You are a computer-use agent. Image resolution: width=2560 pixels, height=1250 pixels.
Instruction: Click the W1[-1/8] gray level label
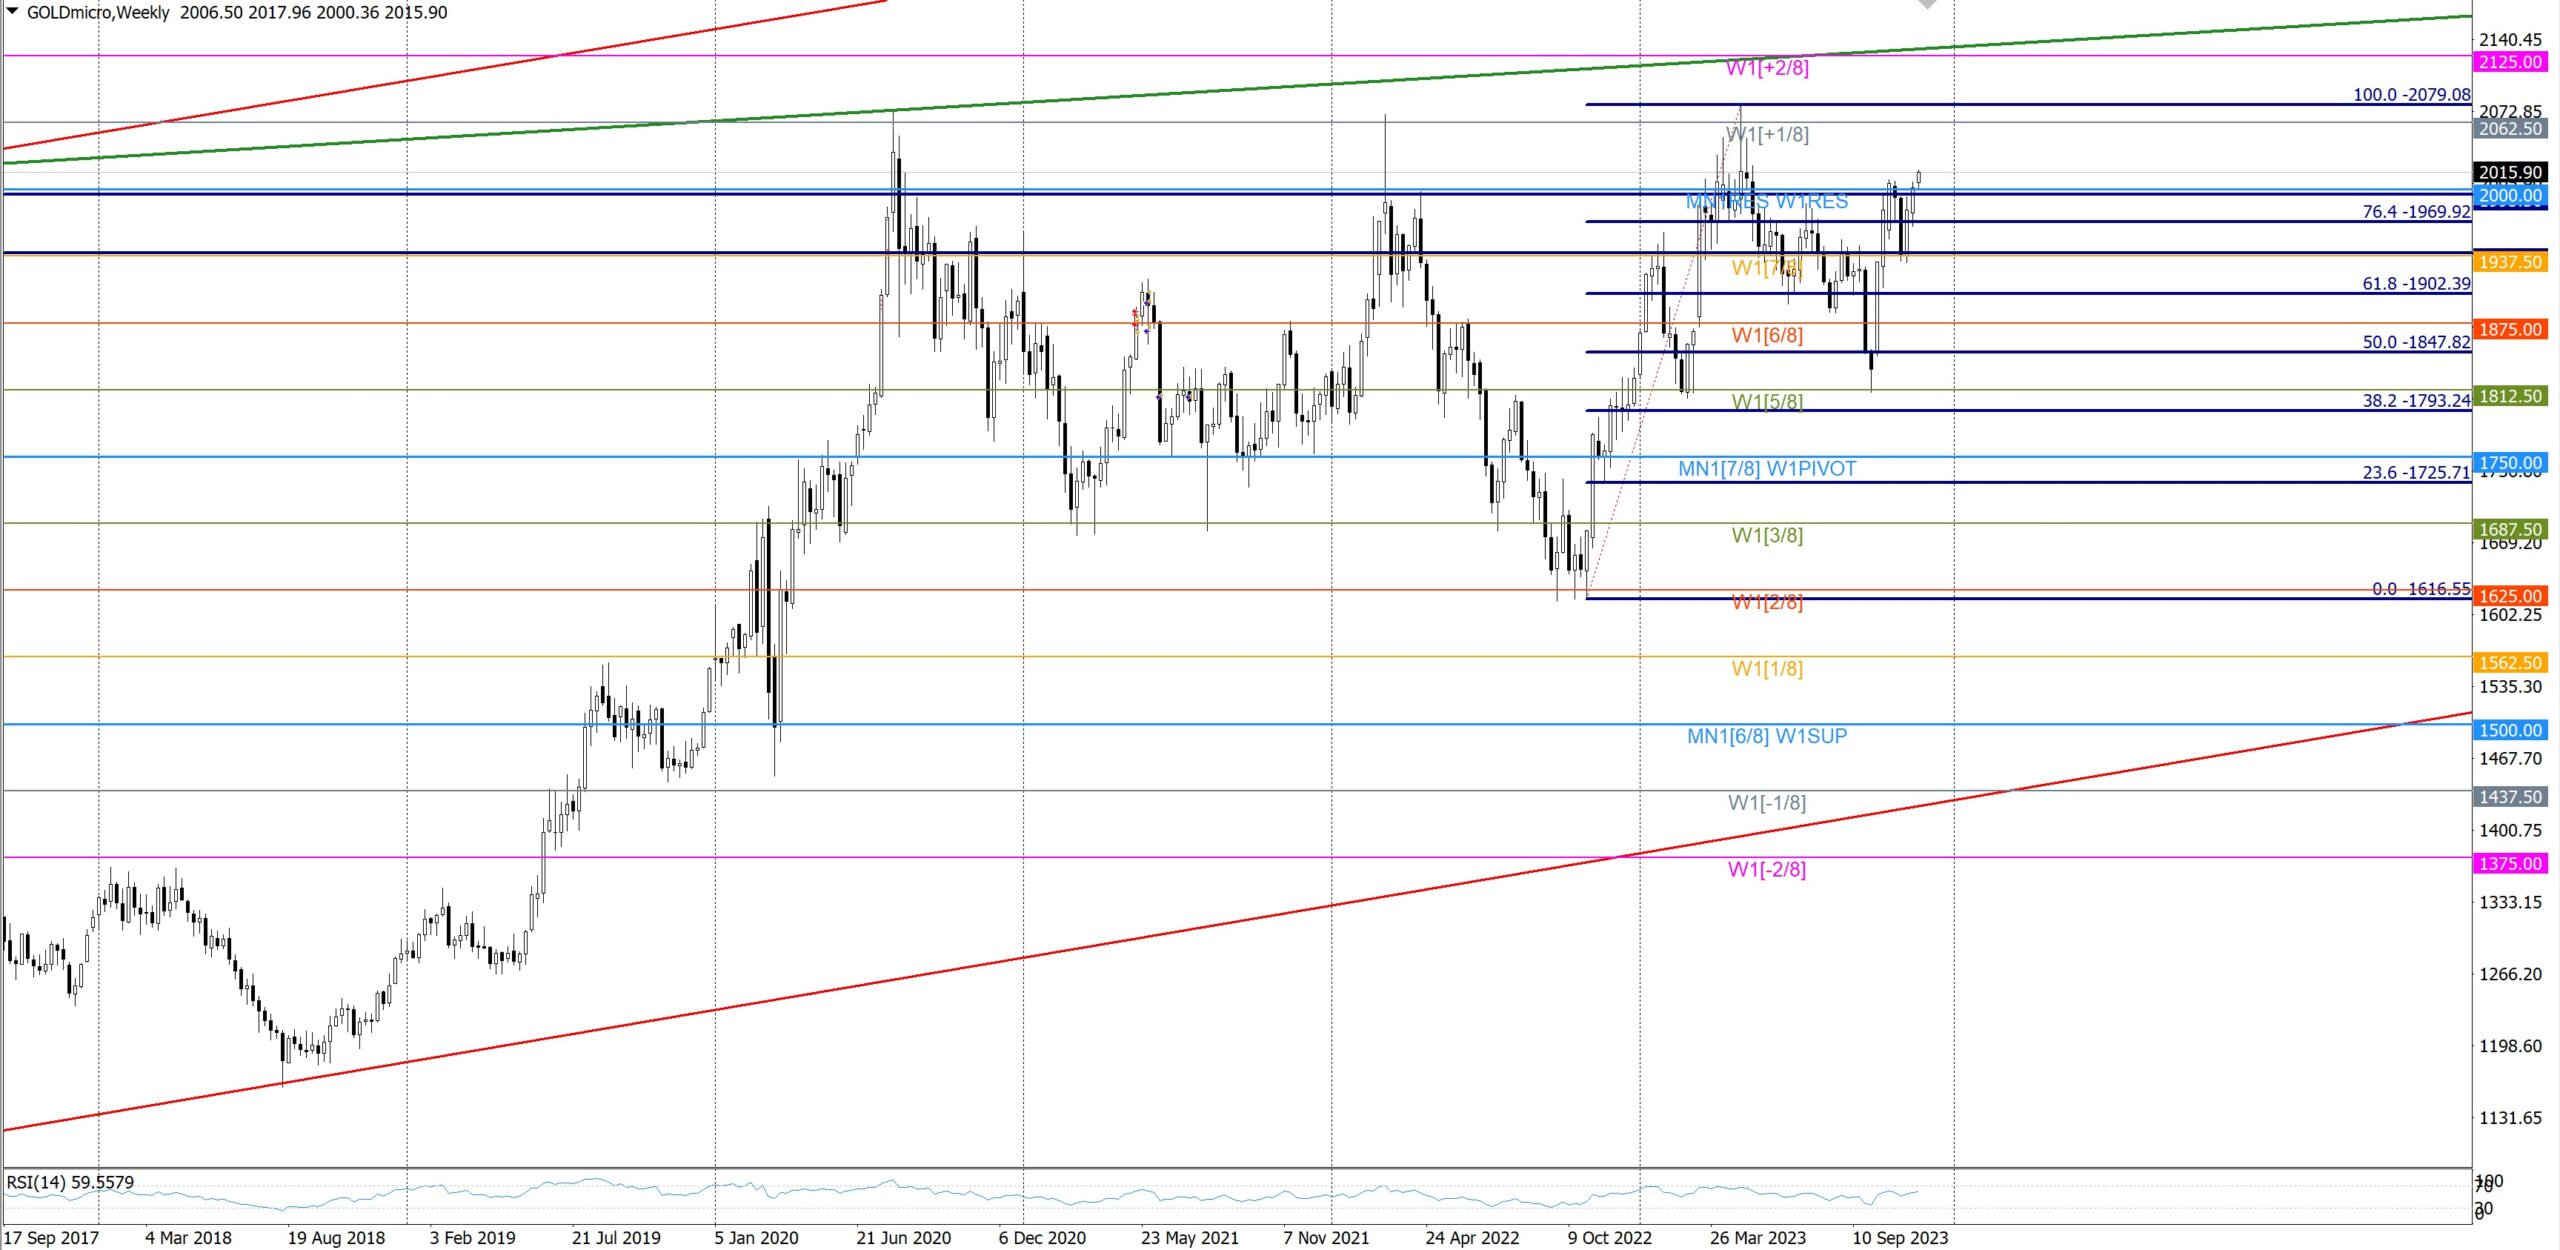1766,803
